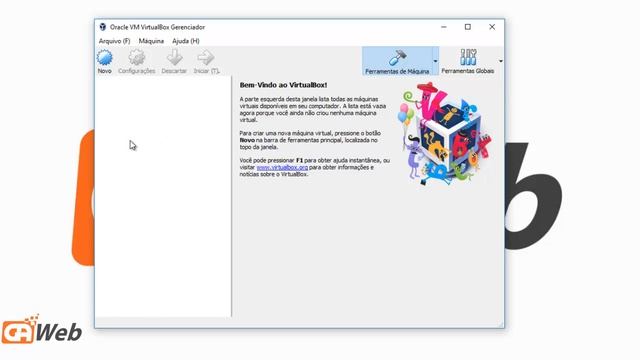Follow the www.virtualbox.org link
This screenshot has width=640, height=360.
point(282,167)
